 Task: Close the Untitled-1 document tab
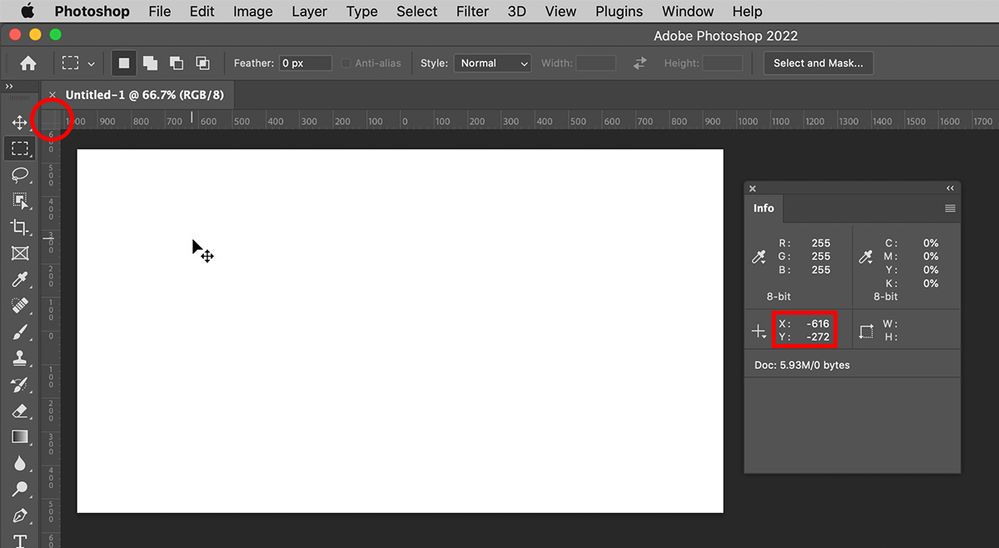coord(52,95)
